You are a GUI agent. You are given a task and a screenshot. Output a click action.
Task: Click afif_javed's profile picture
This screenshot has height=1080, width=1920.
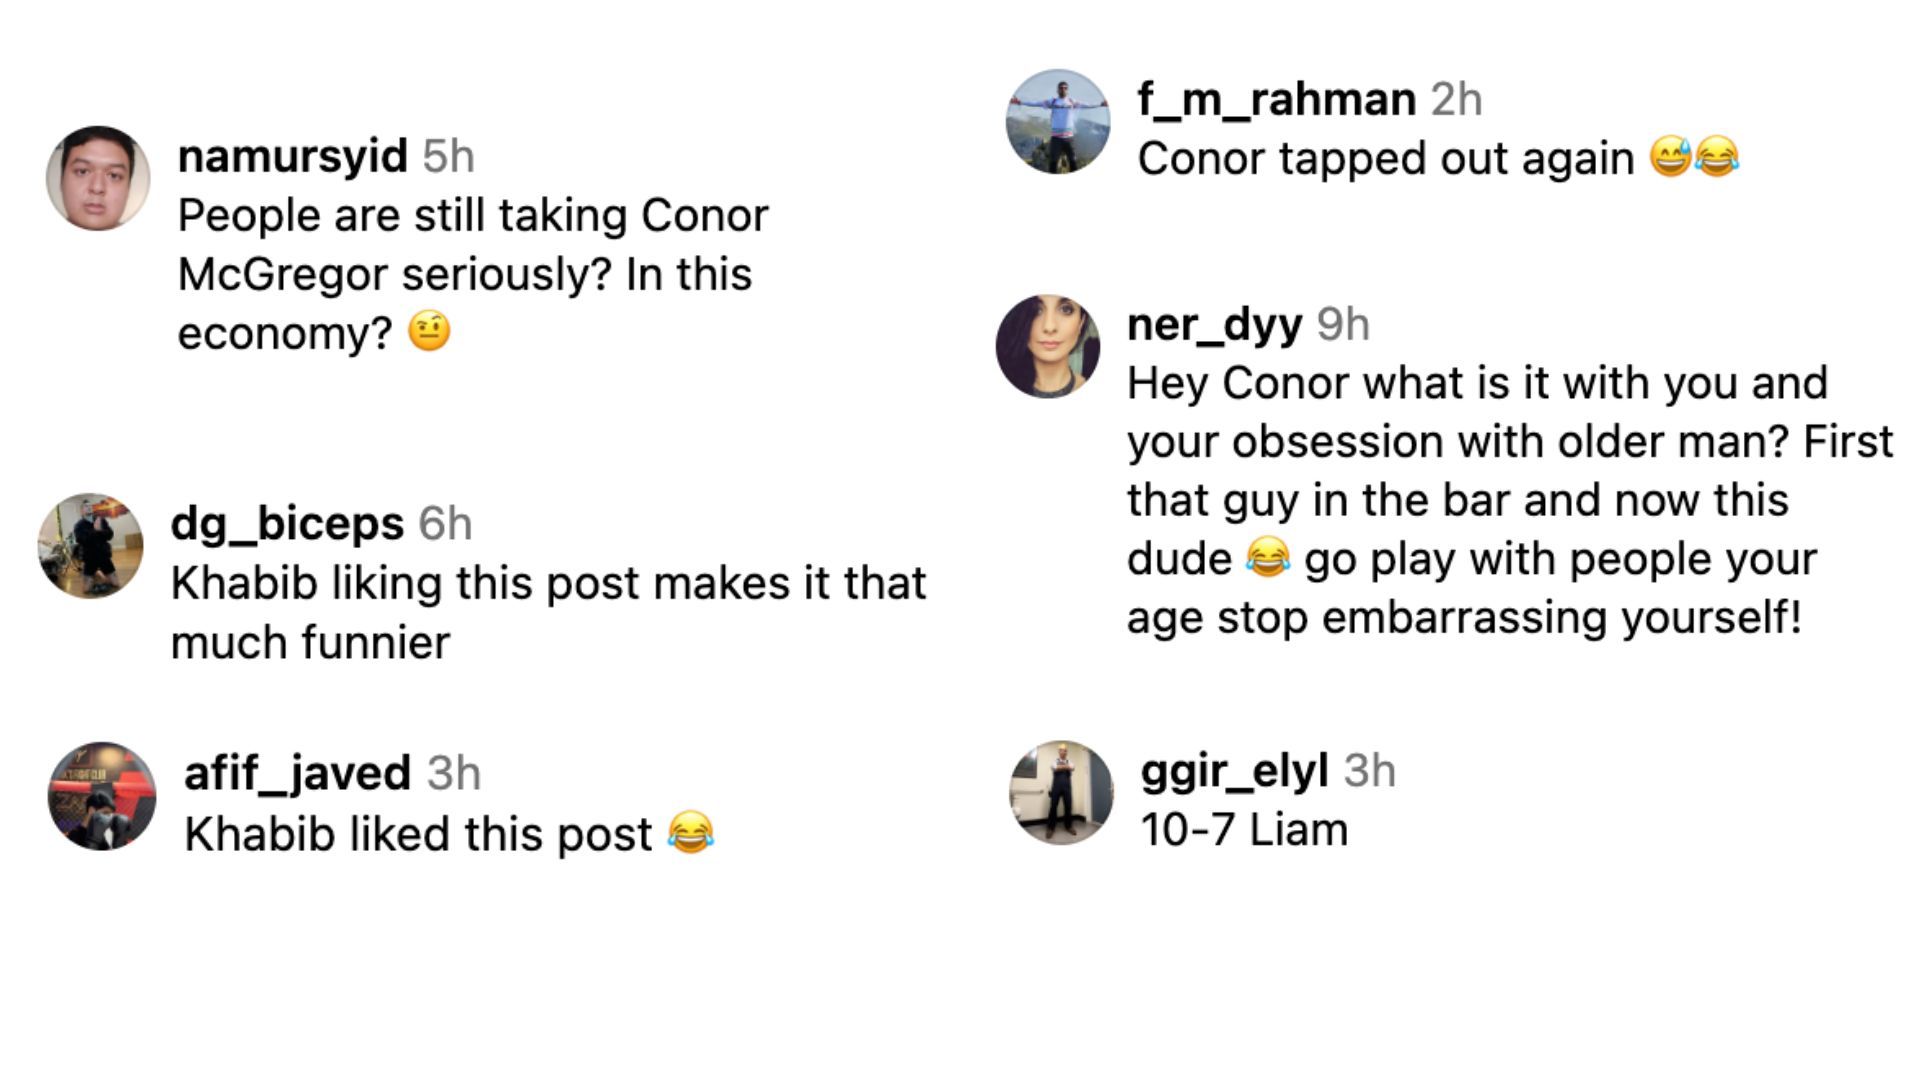(102, 796)
